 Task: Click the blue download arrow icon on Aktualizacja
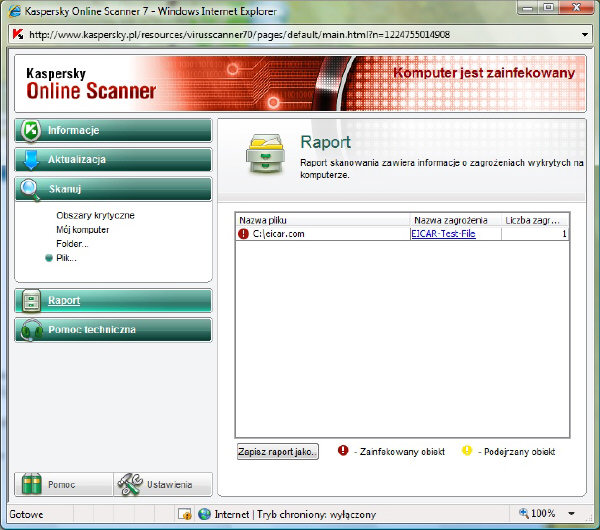31,160
